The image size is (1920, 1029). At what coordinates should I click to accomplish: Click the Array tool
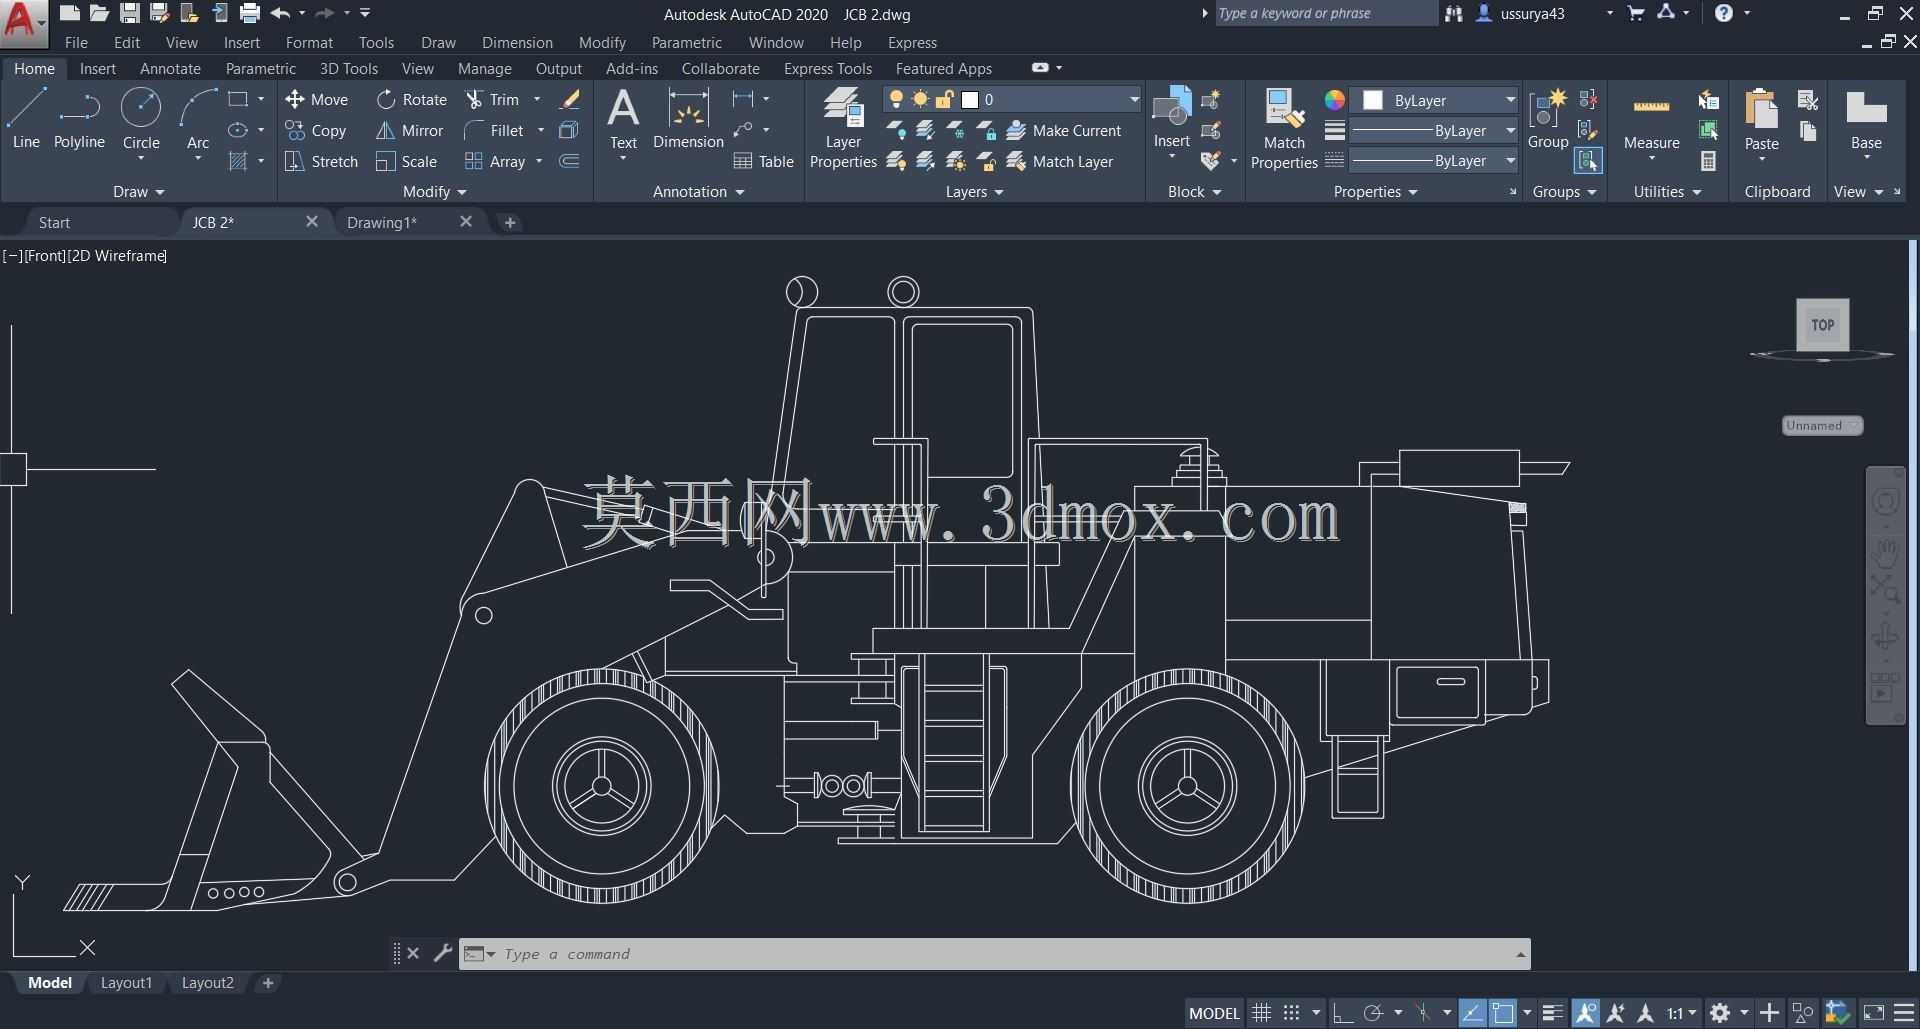[x=495, y=161]
